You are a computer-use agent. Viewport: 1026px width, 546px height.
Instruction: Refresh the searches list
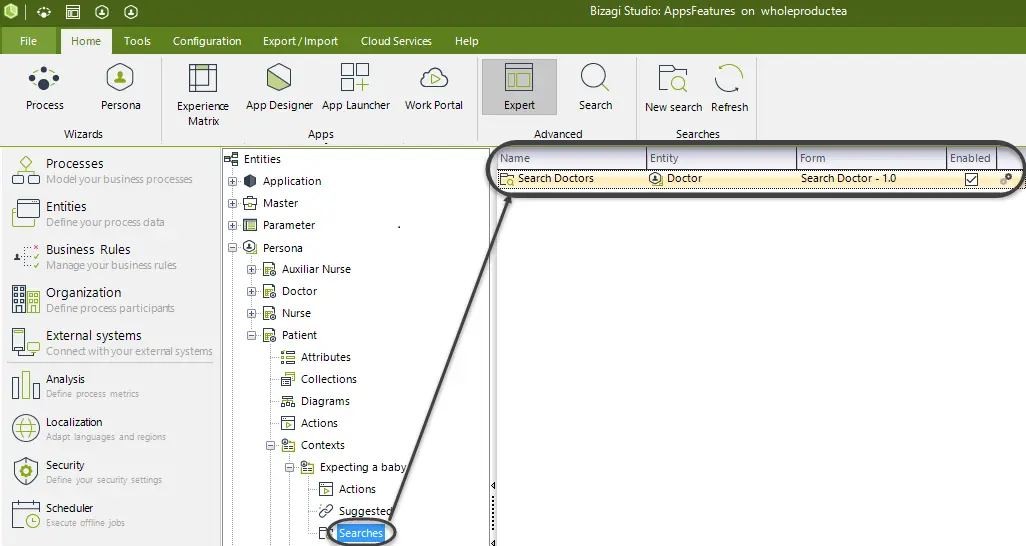tap(729, 89)
